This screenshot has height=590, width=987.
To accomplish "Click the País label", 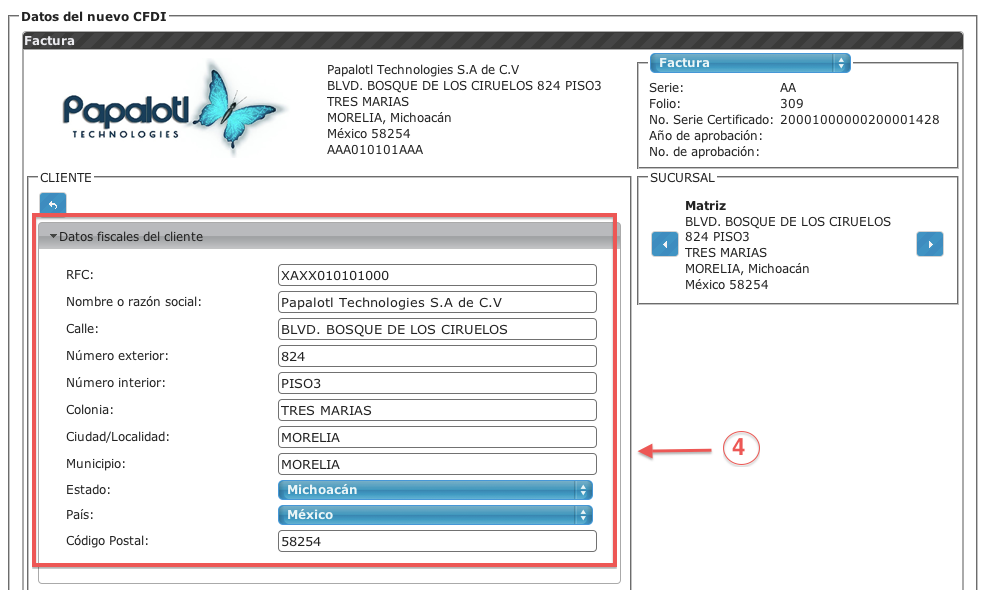I will pos(79,515).
